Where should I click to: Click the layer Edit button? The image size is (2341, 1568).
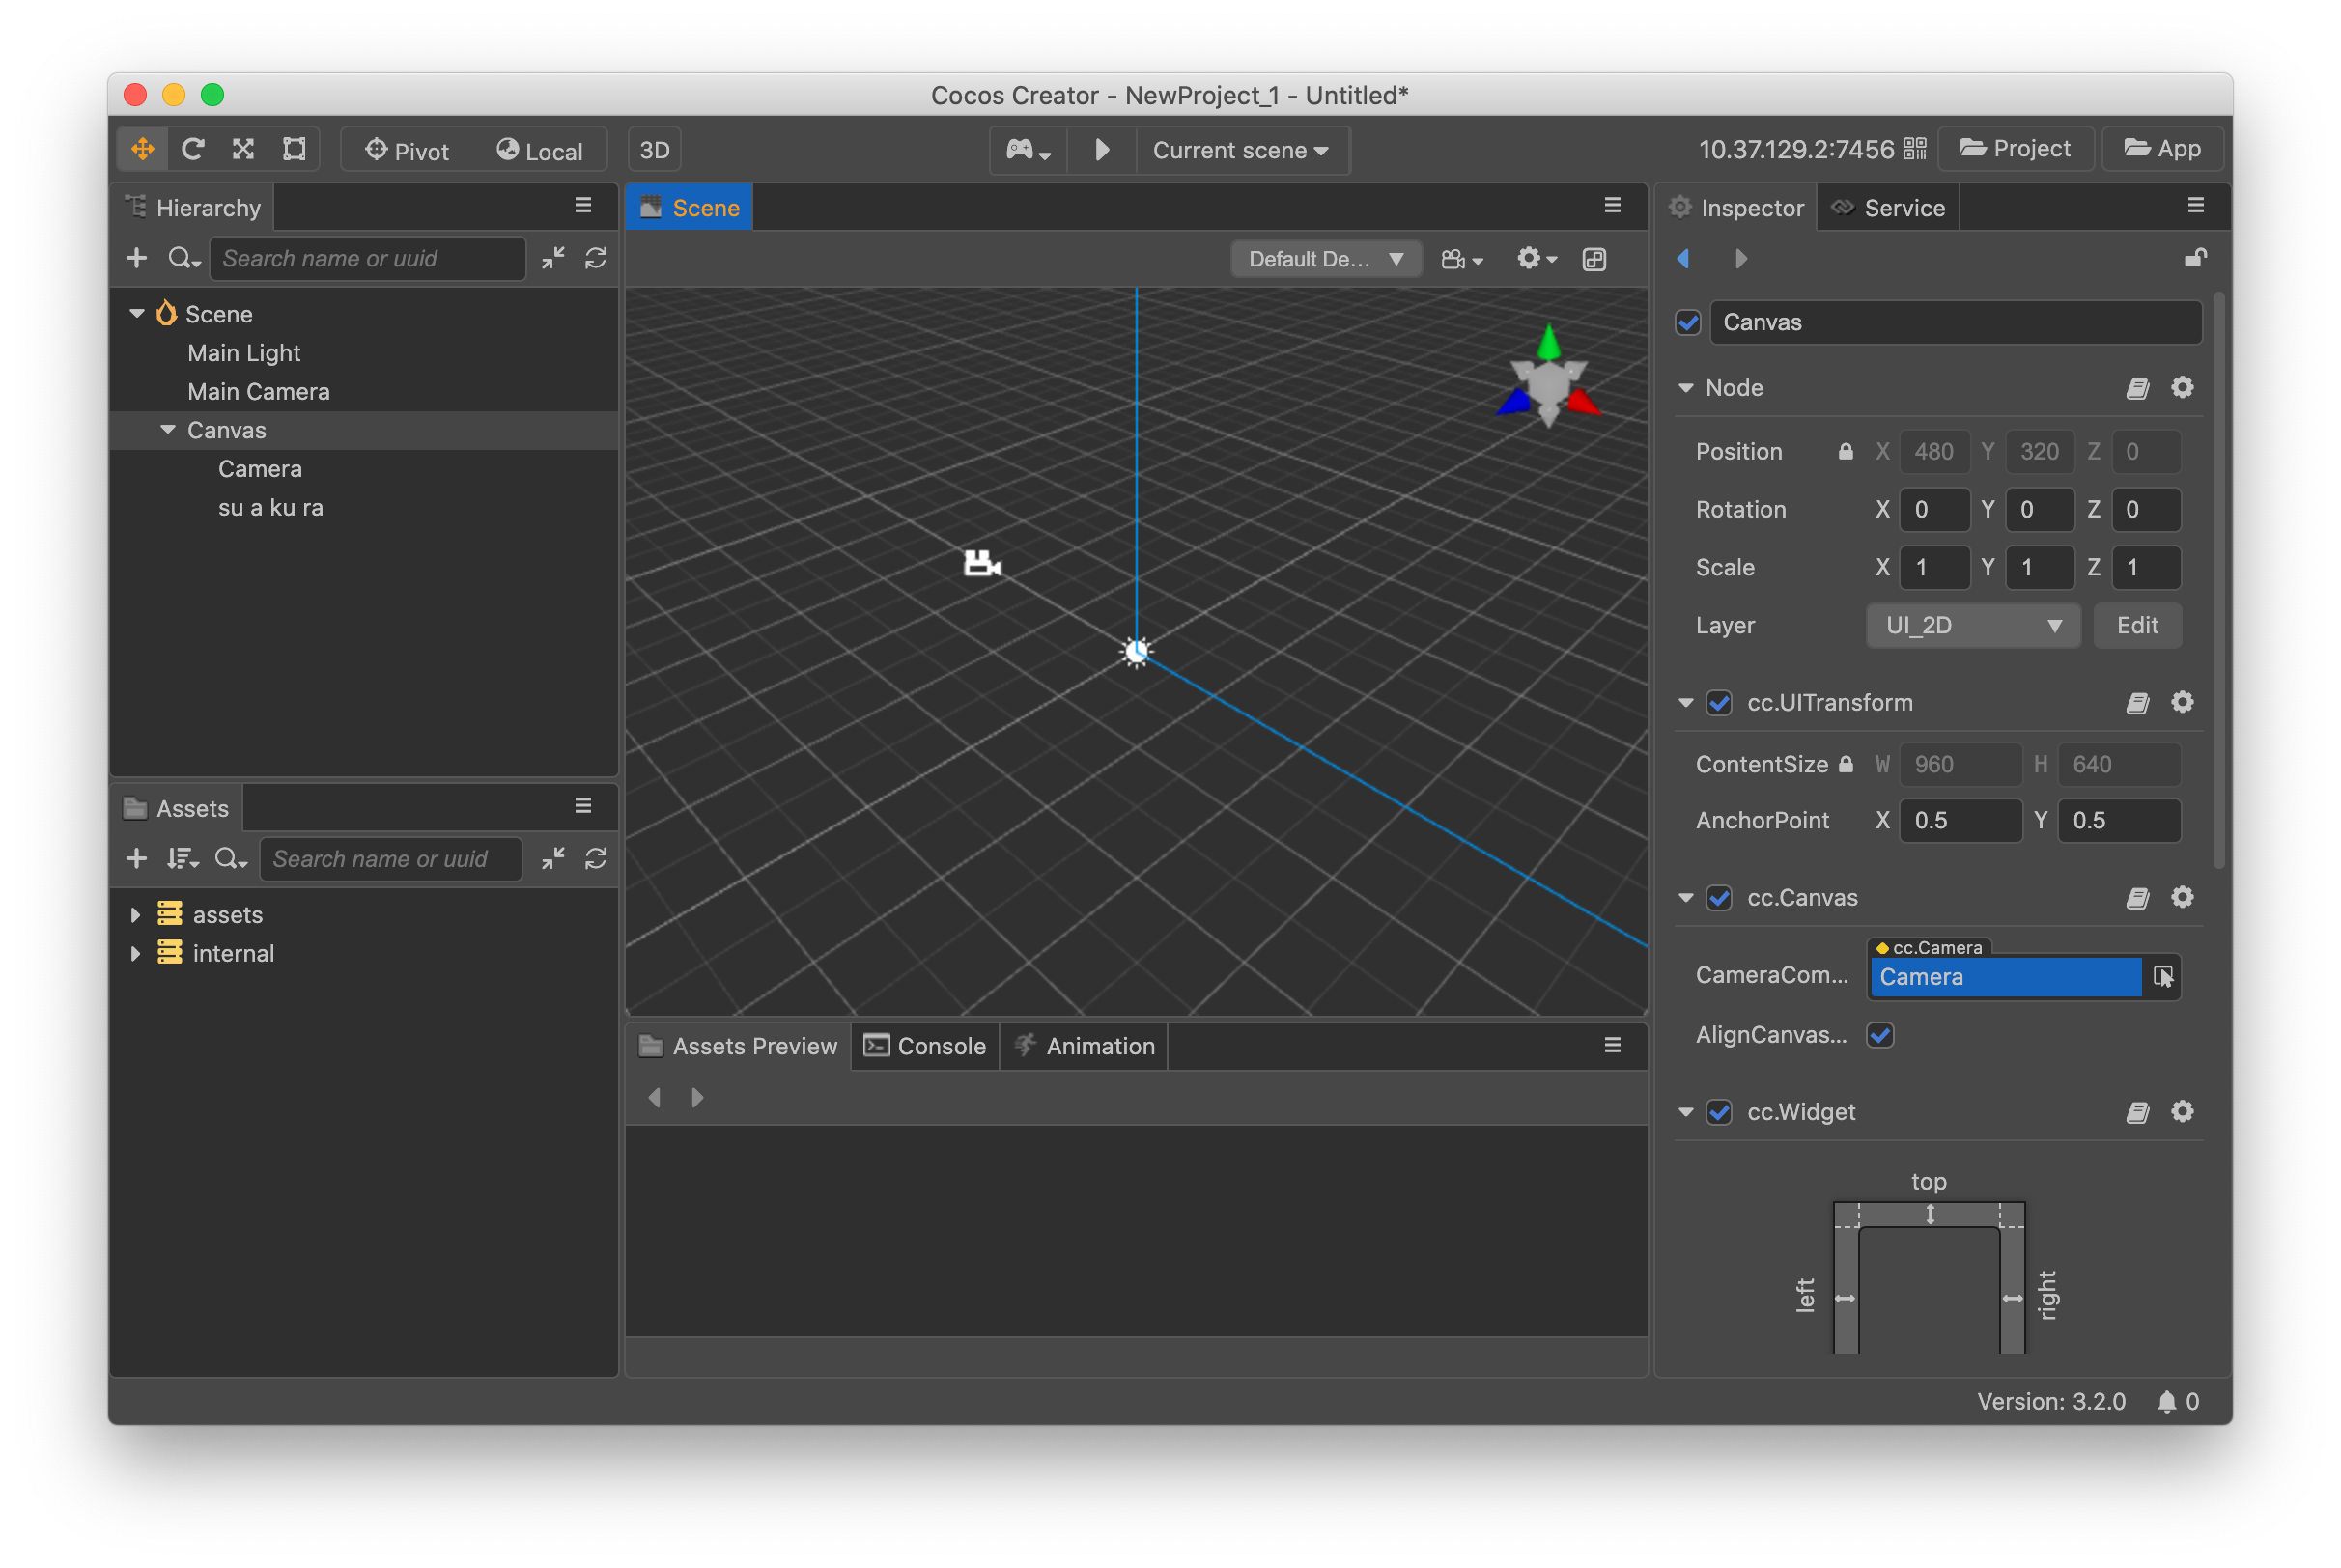tap(2137, 626)
